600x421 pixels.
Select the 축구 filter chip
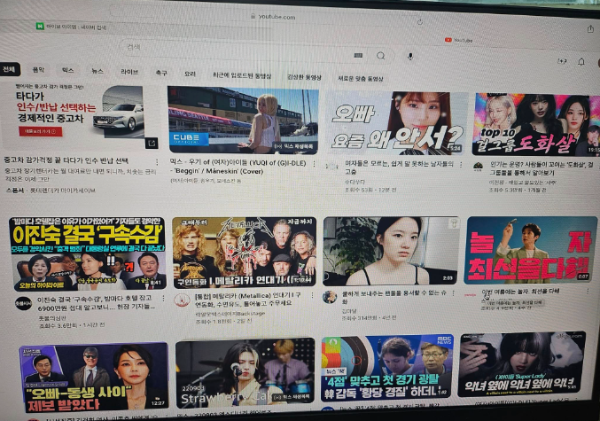(161, 73)
